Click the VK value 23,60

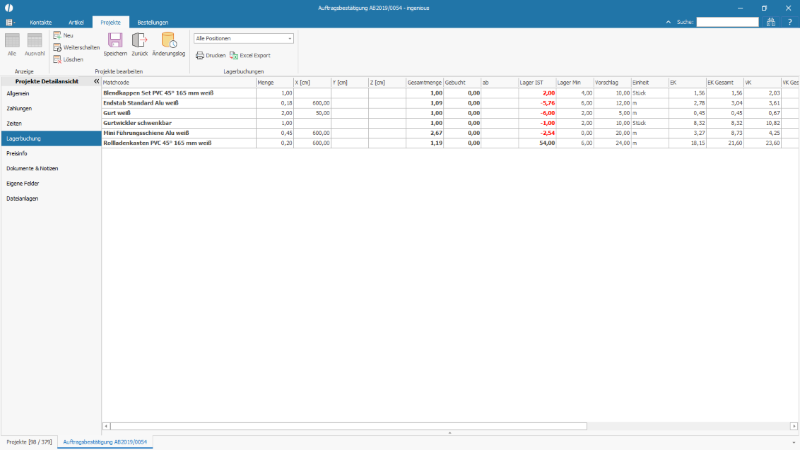(773, 143)
